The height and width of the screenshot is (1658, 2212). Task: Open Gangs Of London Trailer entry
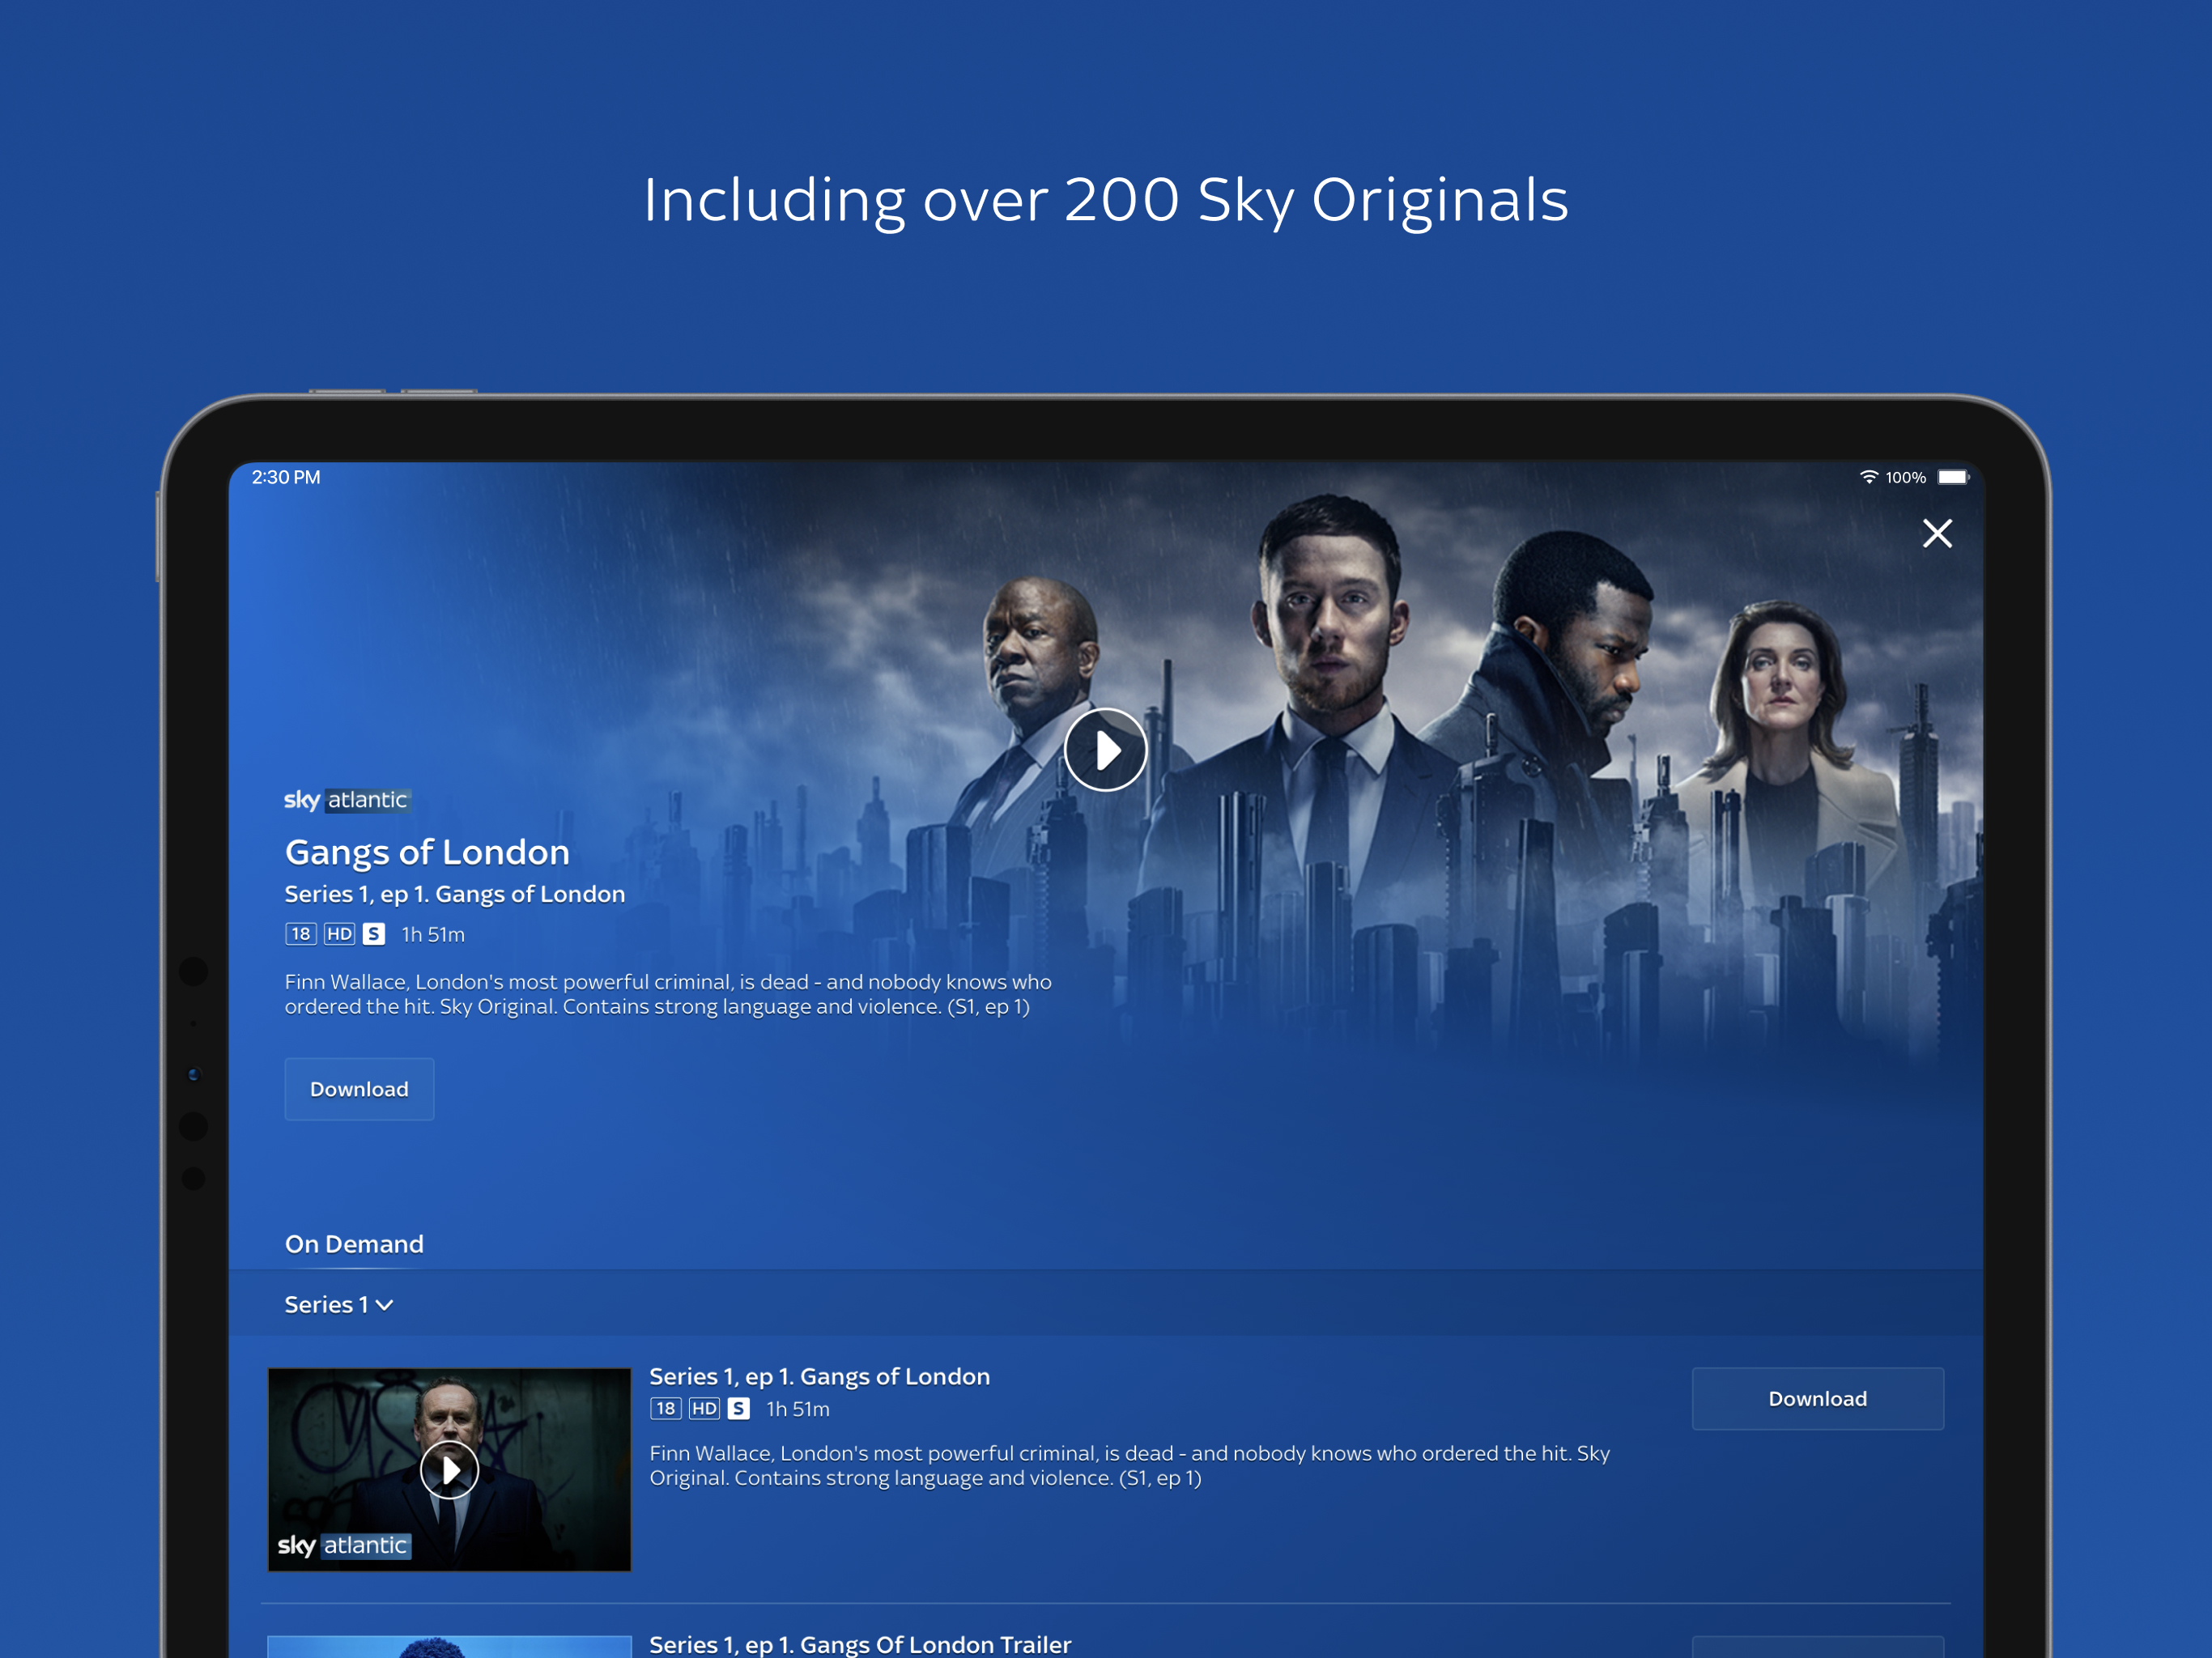tap(860, 1644)
